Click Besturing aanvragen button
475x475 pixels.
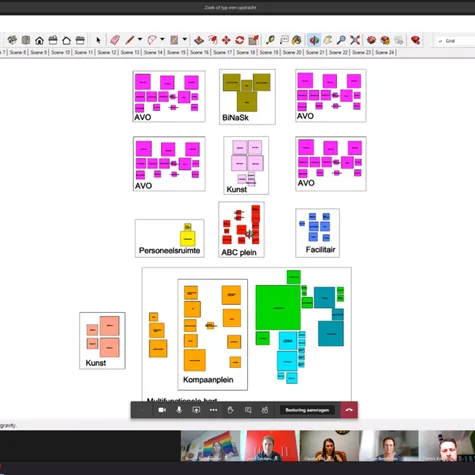(307, 410)
